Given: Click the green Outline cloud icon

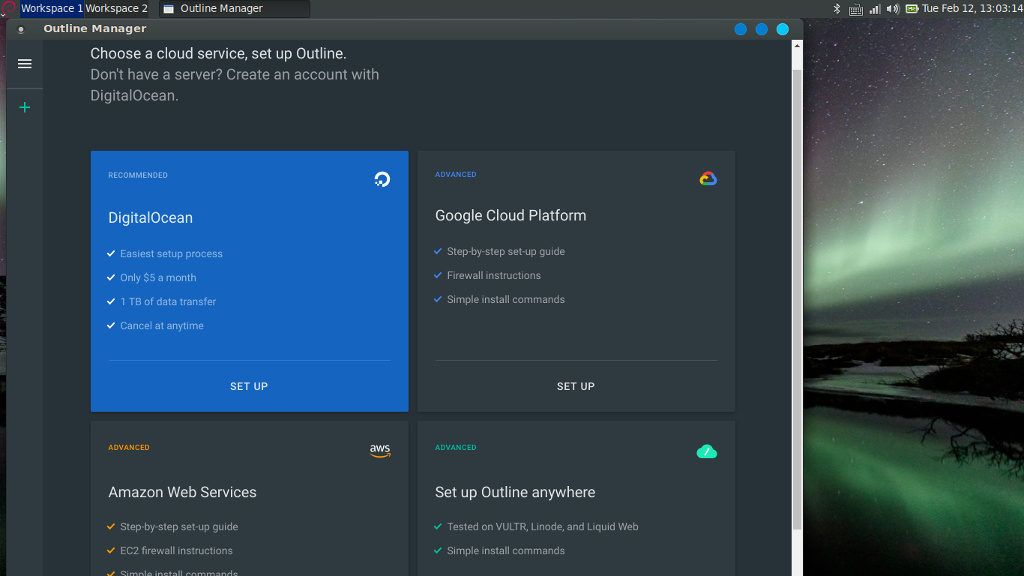Looking at the screenshot, I should coord(707,451).
